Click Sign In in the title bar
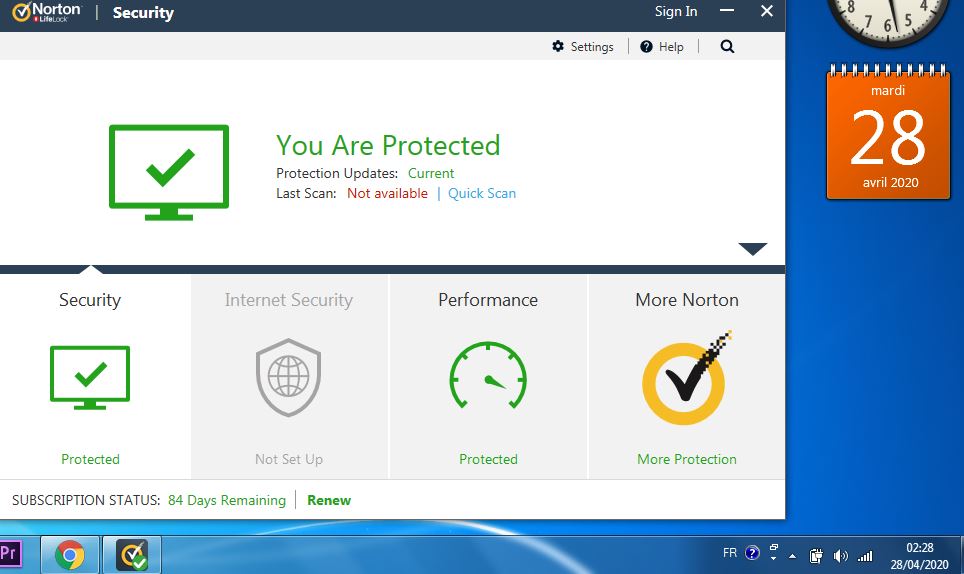 click(676, 12)
